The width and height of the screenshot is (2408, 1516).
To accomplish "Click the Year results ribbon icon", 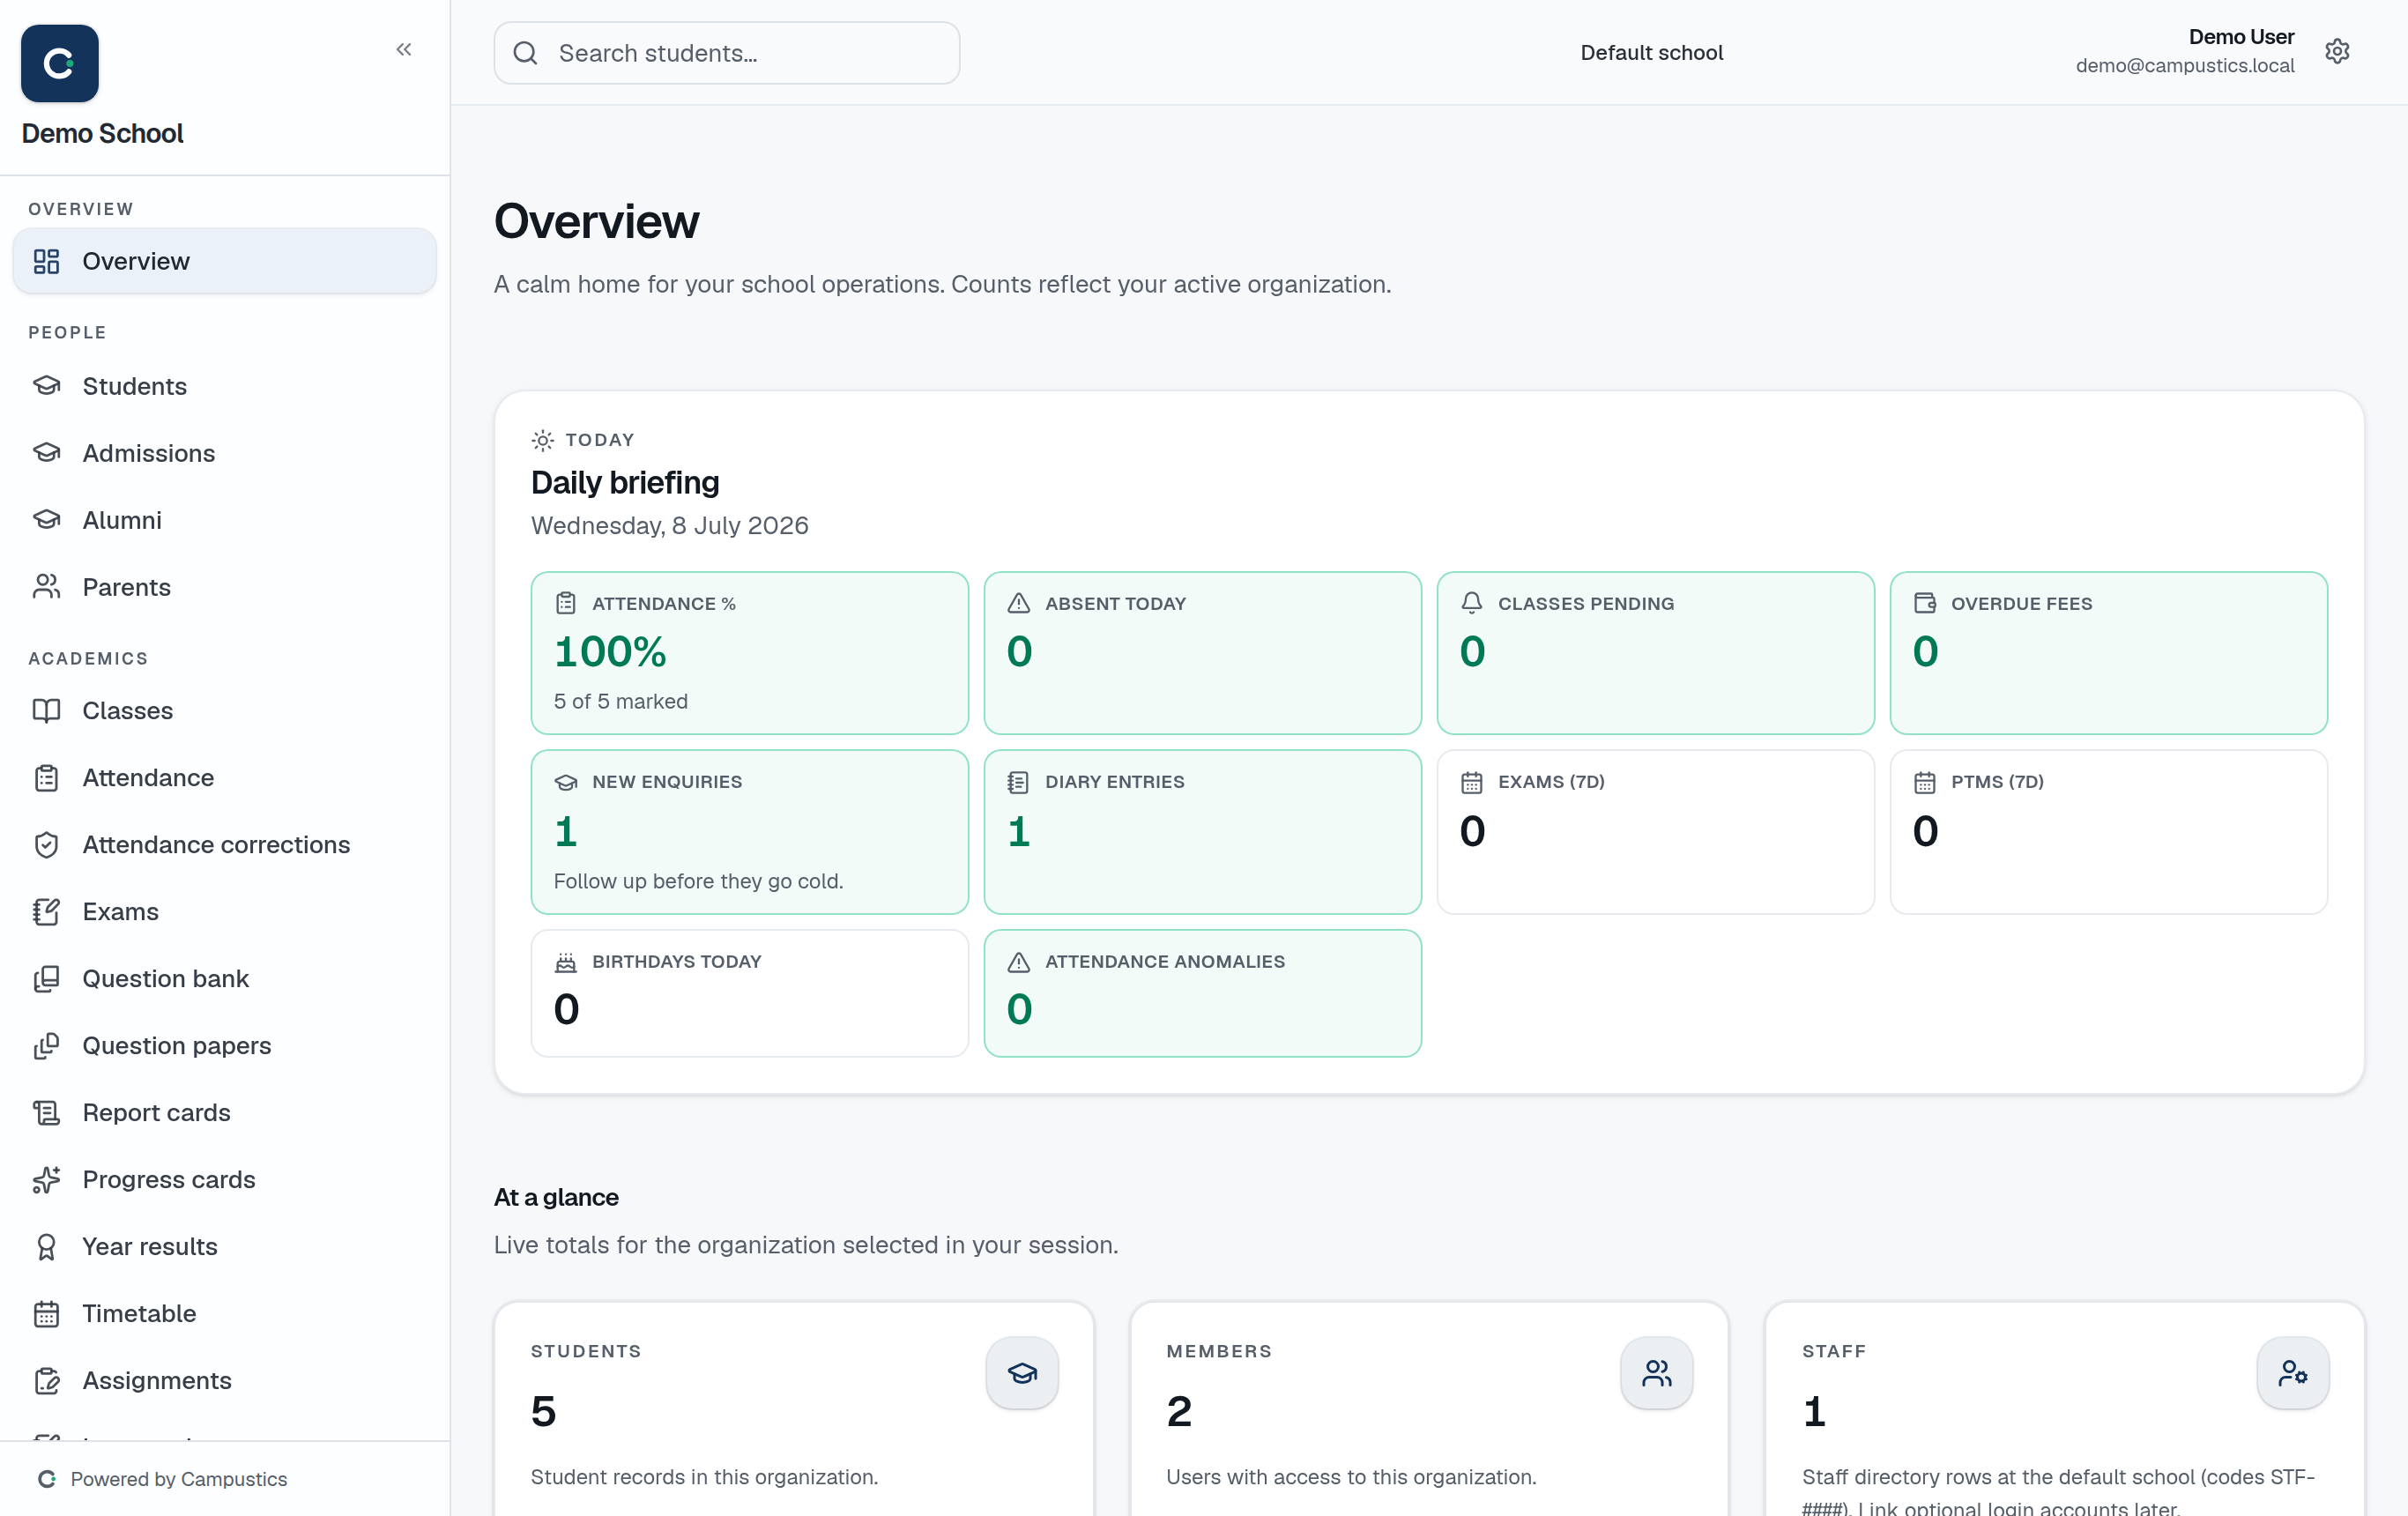I will click(47, 1247).
